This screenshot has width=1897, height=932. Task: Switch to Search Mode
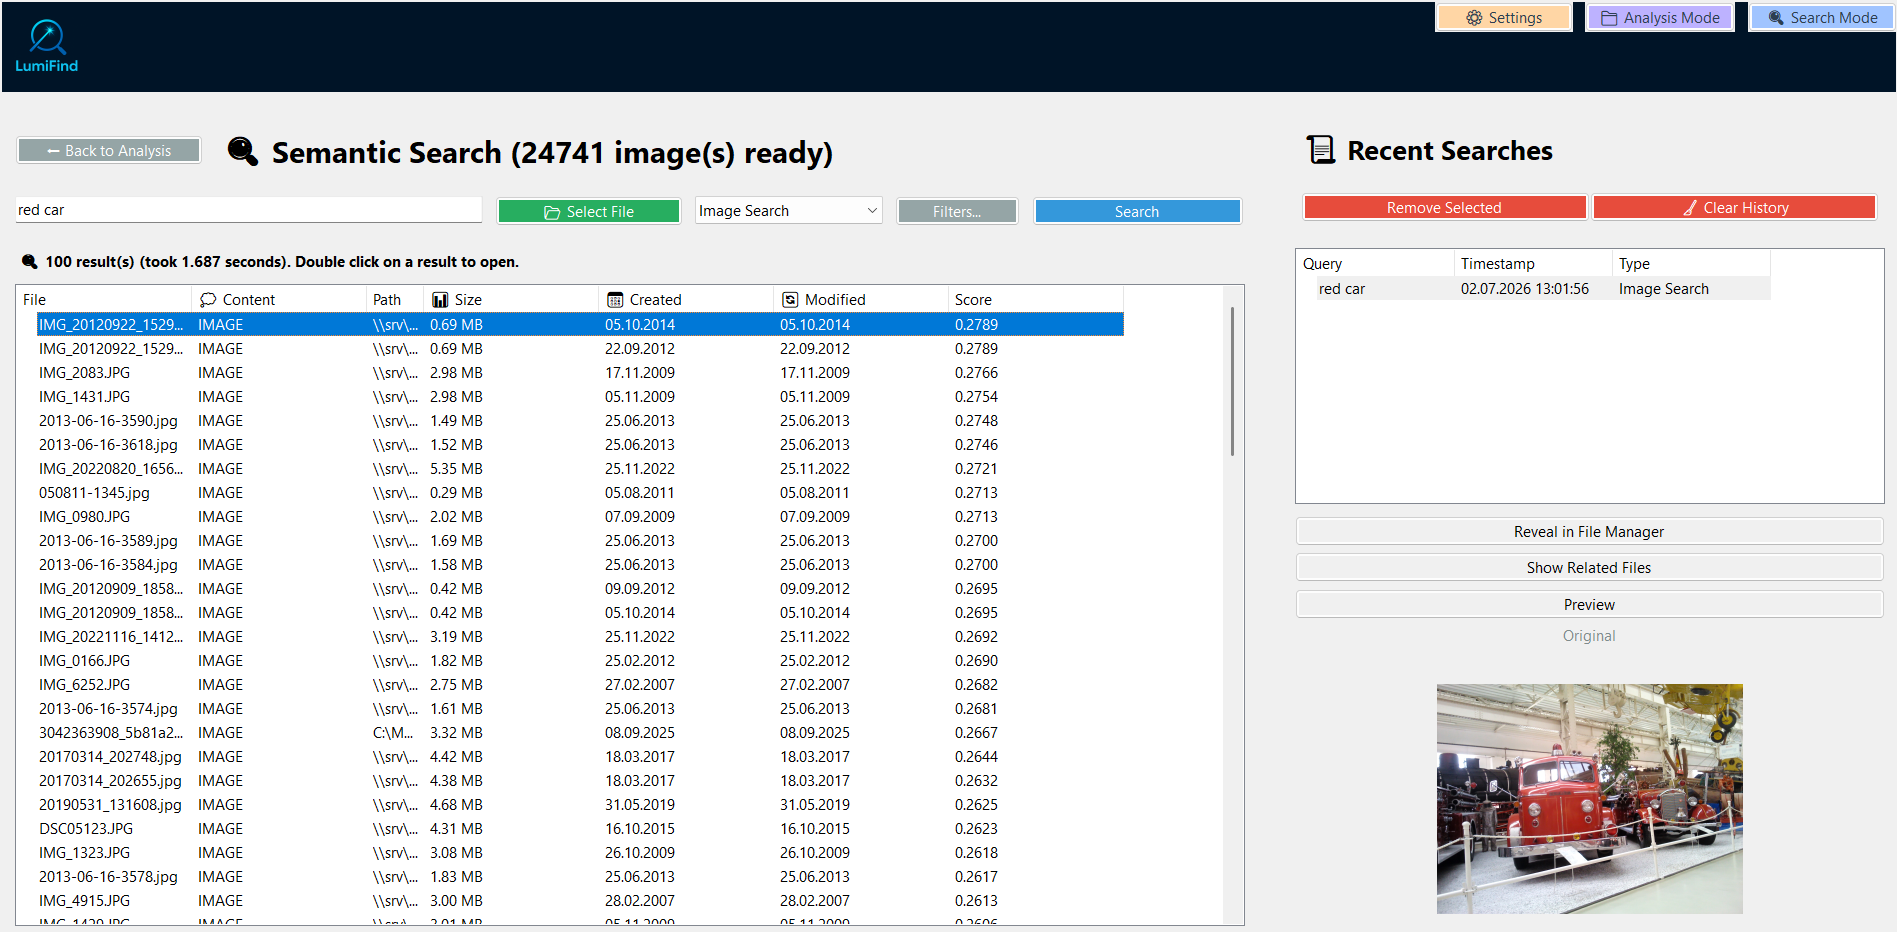(x=1822, y=18)
